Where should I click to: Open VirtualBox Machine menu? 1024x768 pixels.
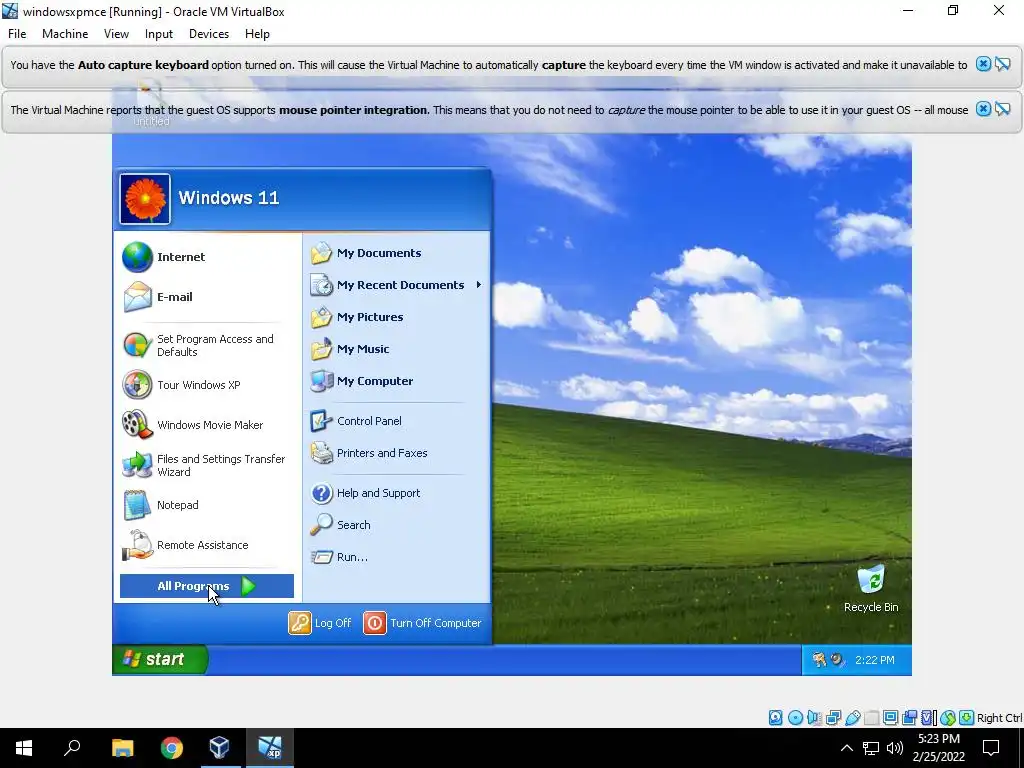click(65, 34)
